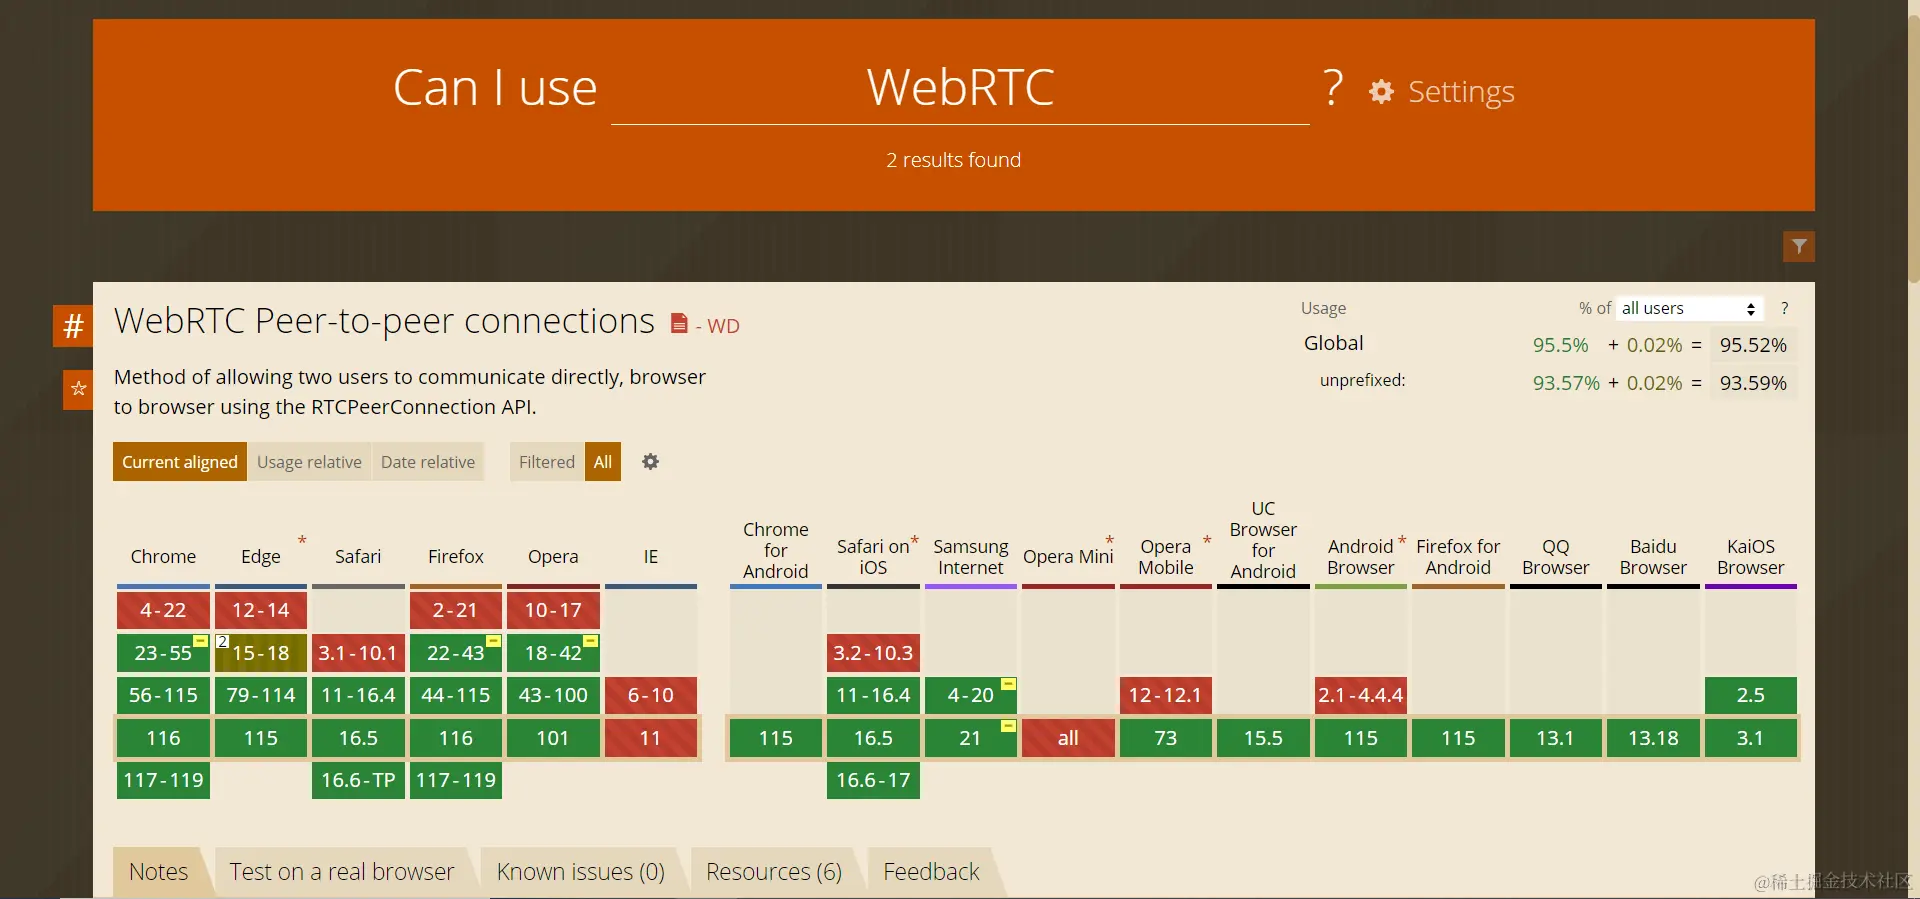1920x899 pixels.
Task: Click the Samsung Internet column header
Action: coord(970,557)
